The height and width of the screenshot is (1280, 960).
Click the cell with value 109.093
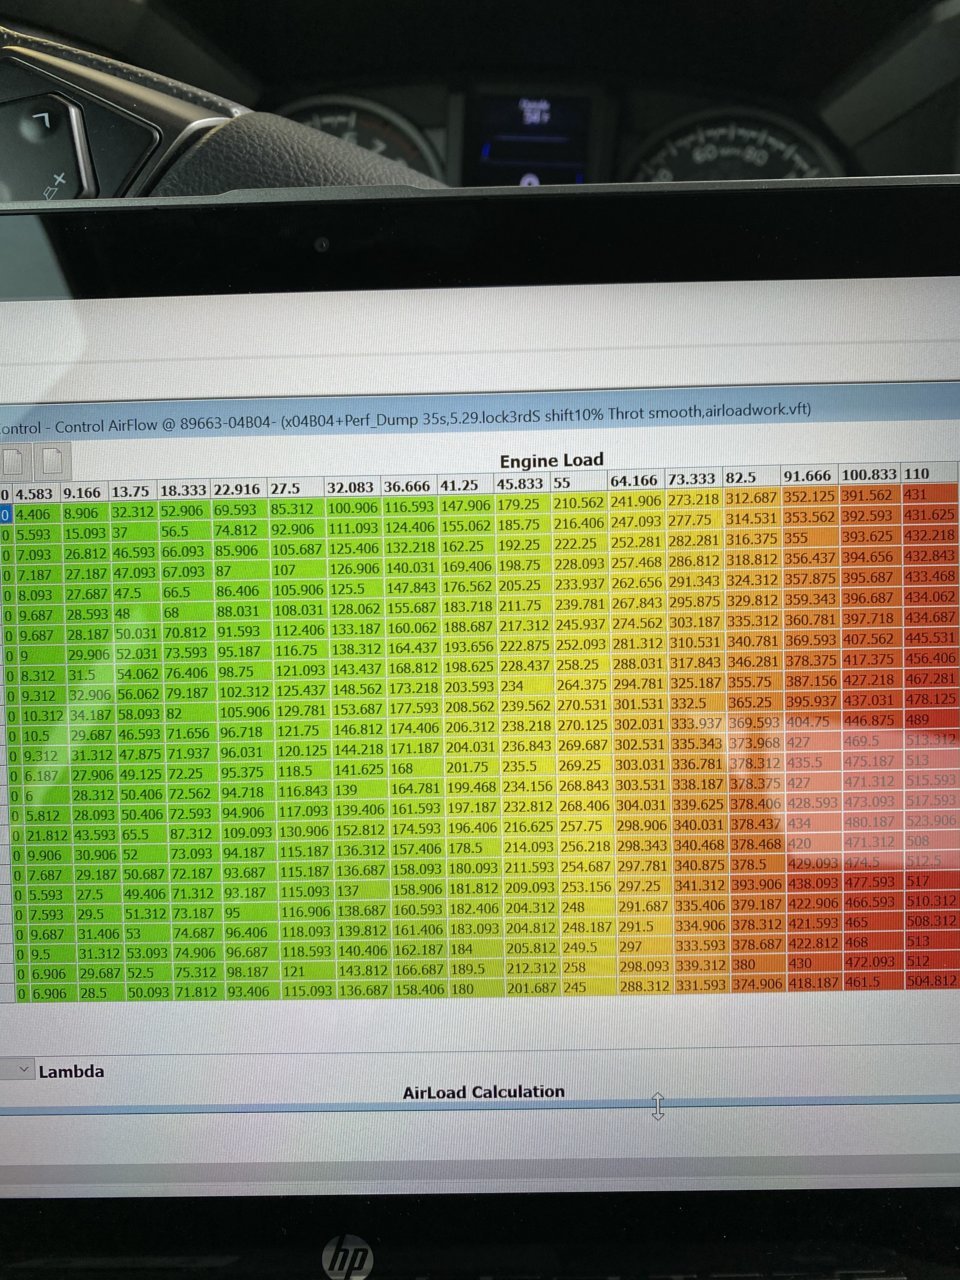pos(248,832)
